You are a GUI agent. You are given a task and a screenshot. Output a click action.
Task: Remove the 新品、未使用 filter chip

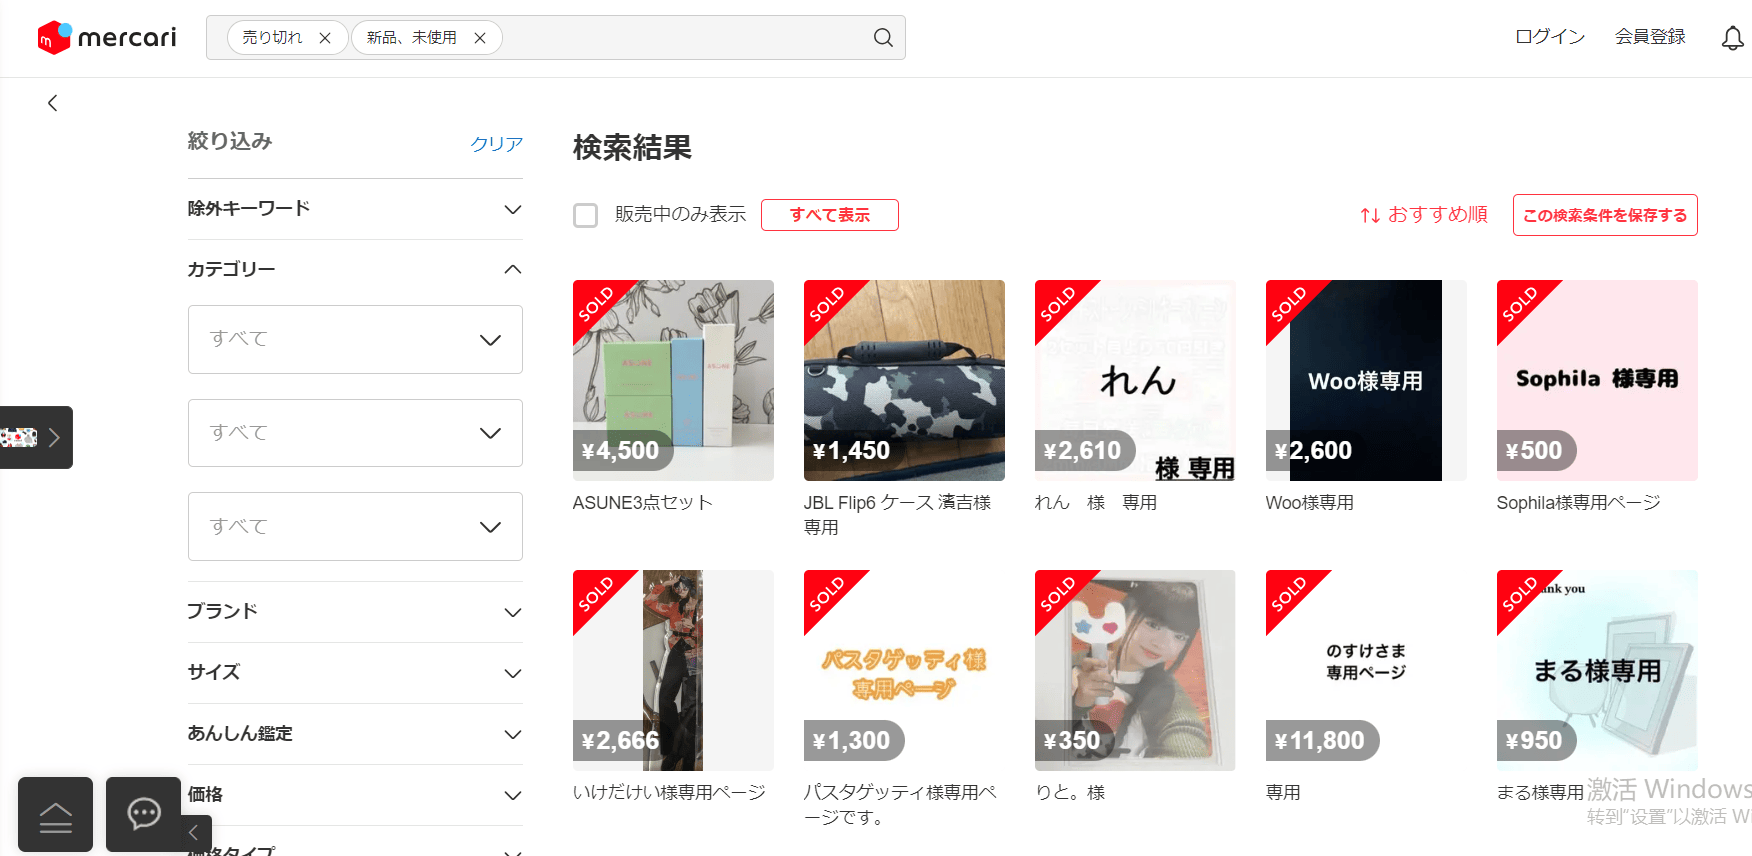(480, 38)
